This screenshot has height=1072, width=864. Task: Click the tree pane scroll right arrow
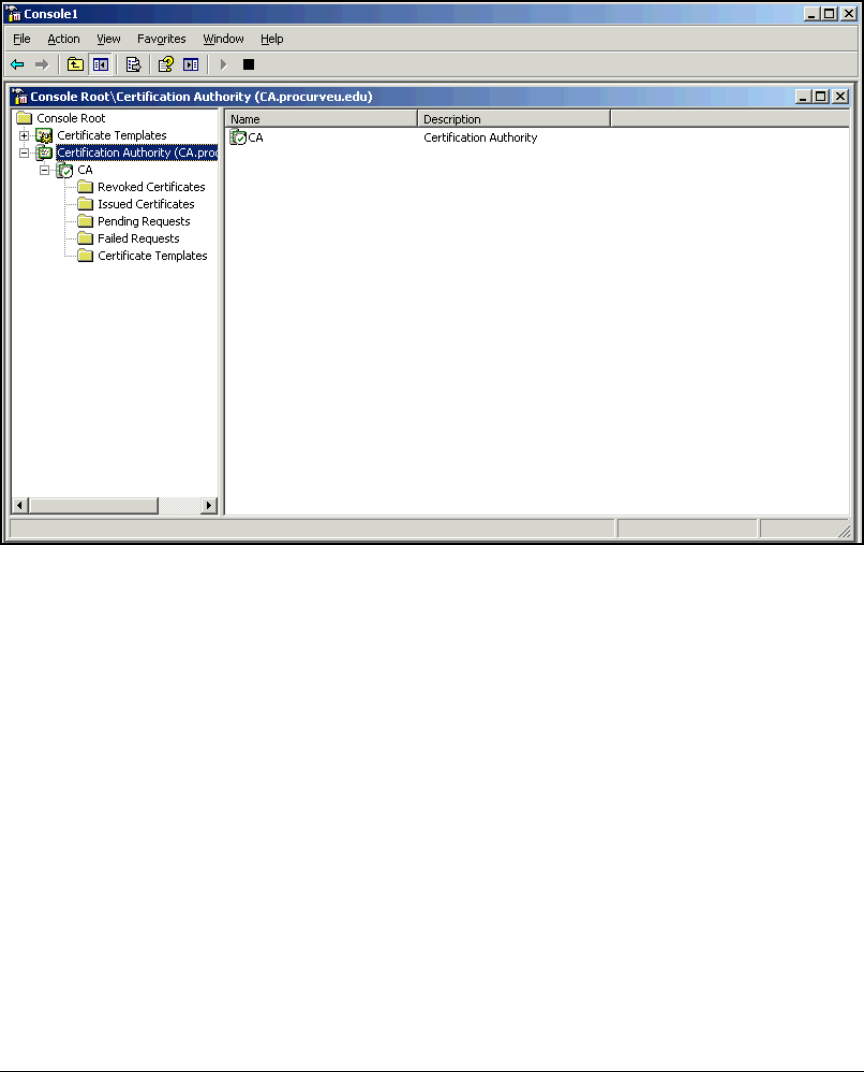coord(209,505)
